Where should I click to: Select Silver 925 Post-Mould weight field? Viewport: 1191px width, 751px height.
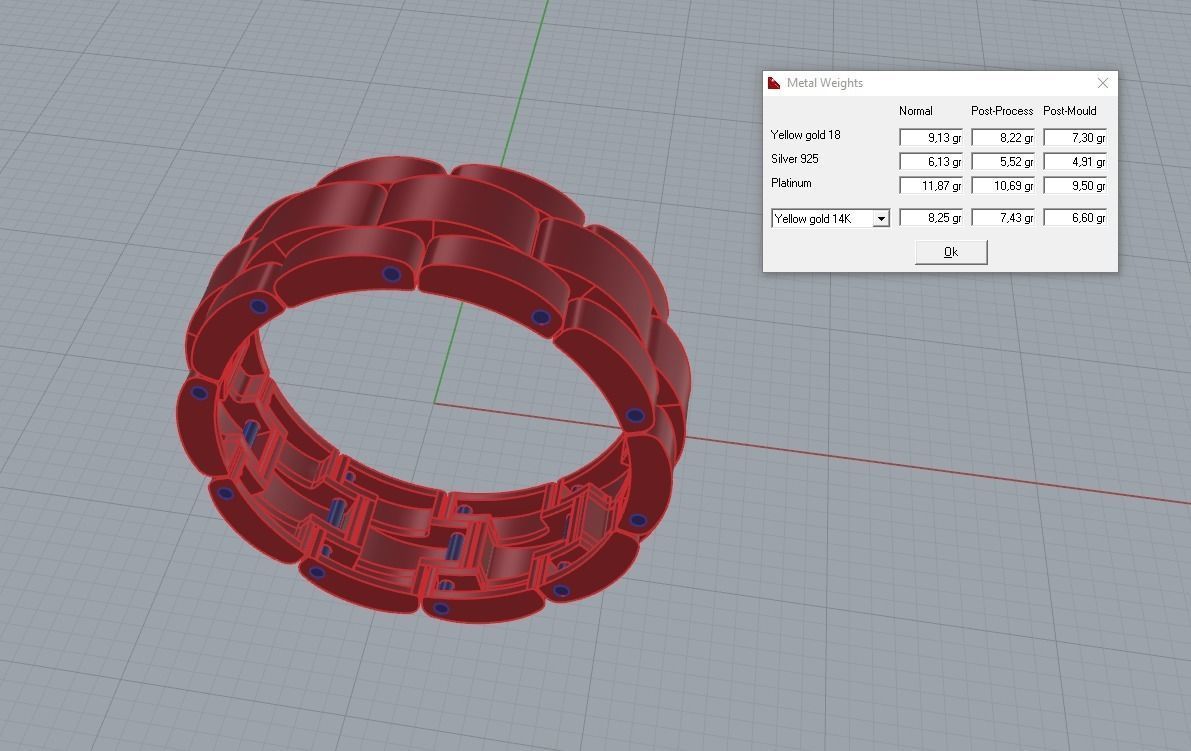click(1075, 162)
